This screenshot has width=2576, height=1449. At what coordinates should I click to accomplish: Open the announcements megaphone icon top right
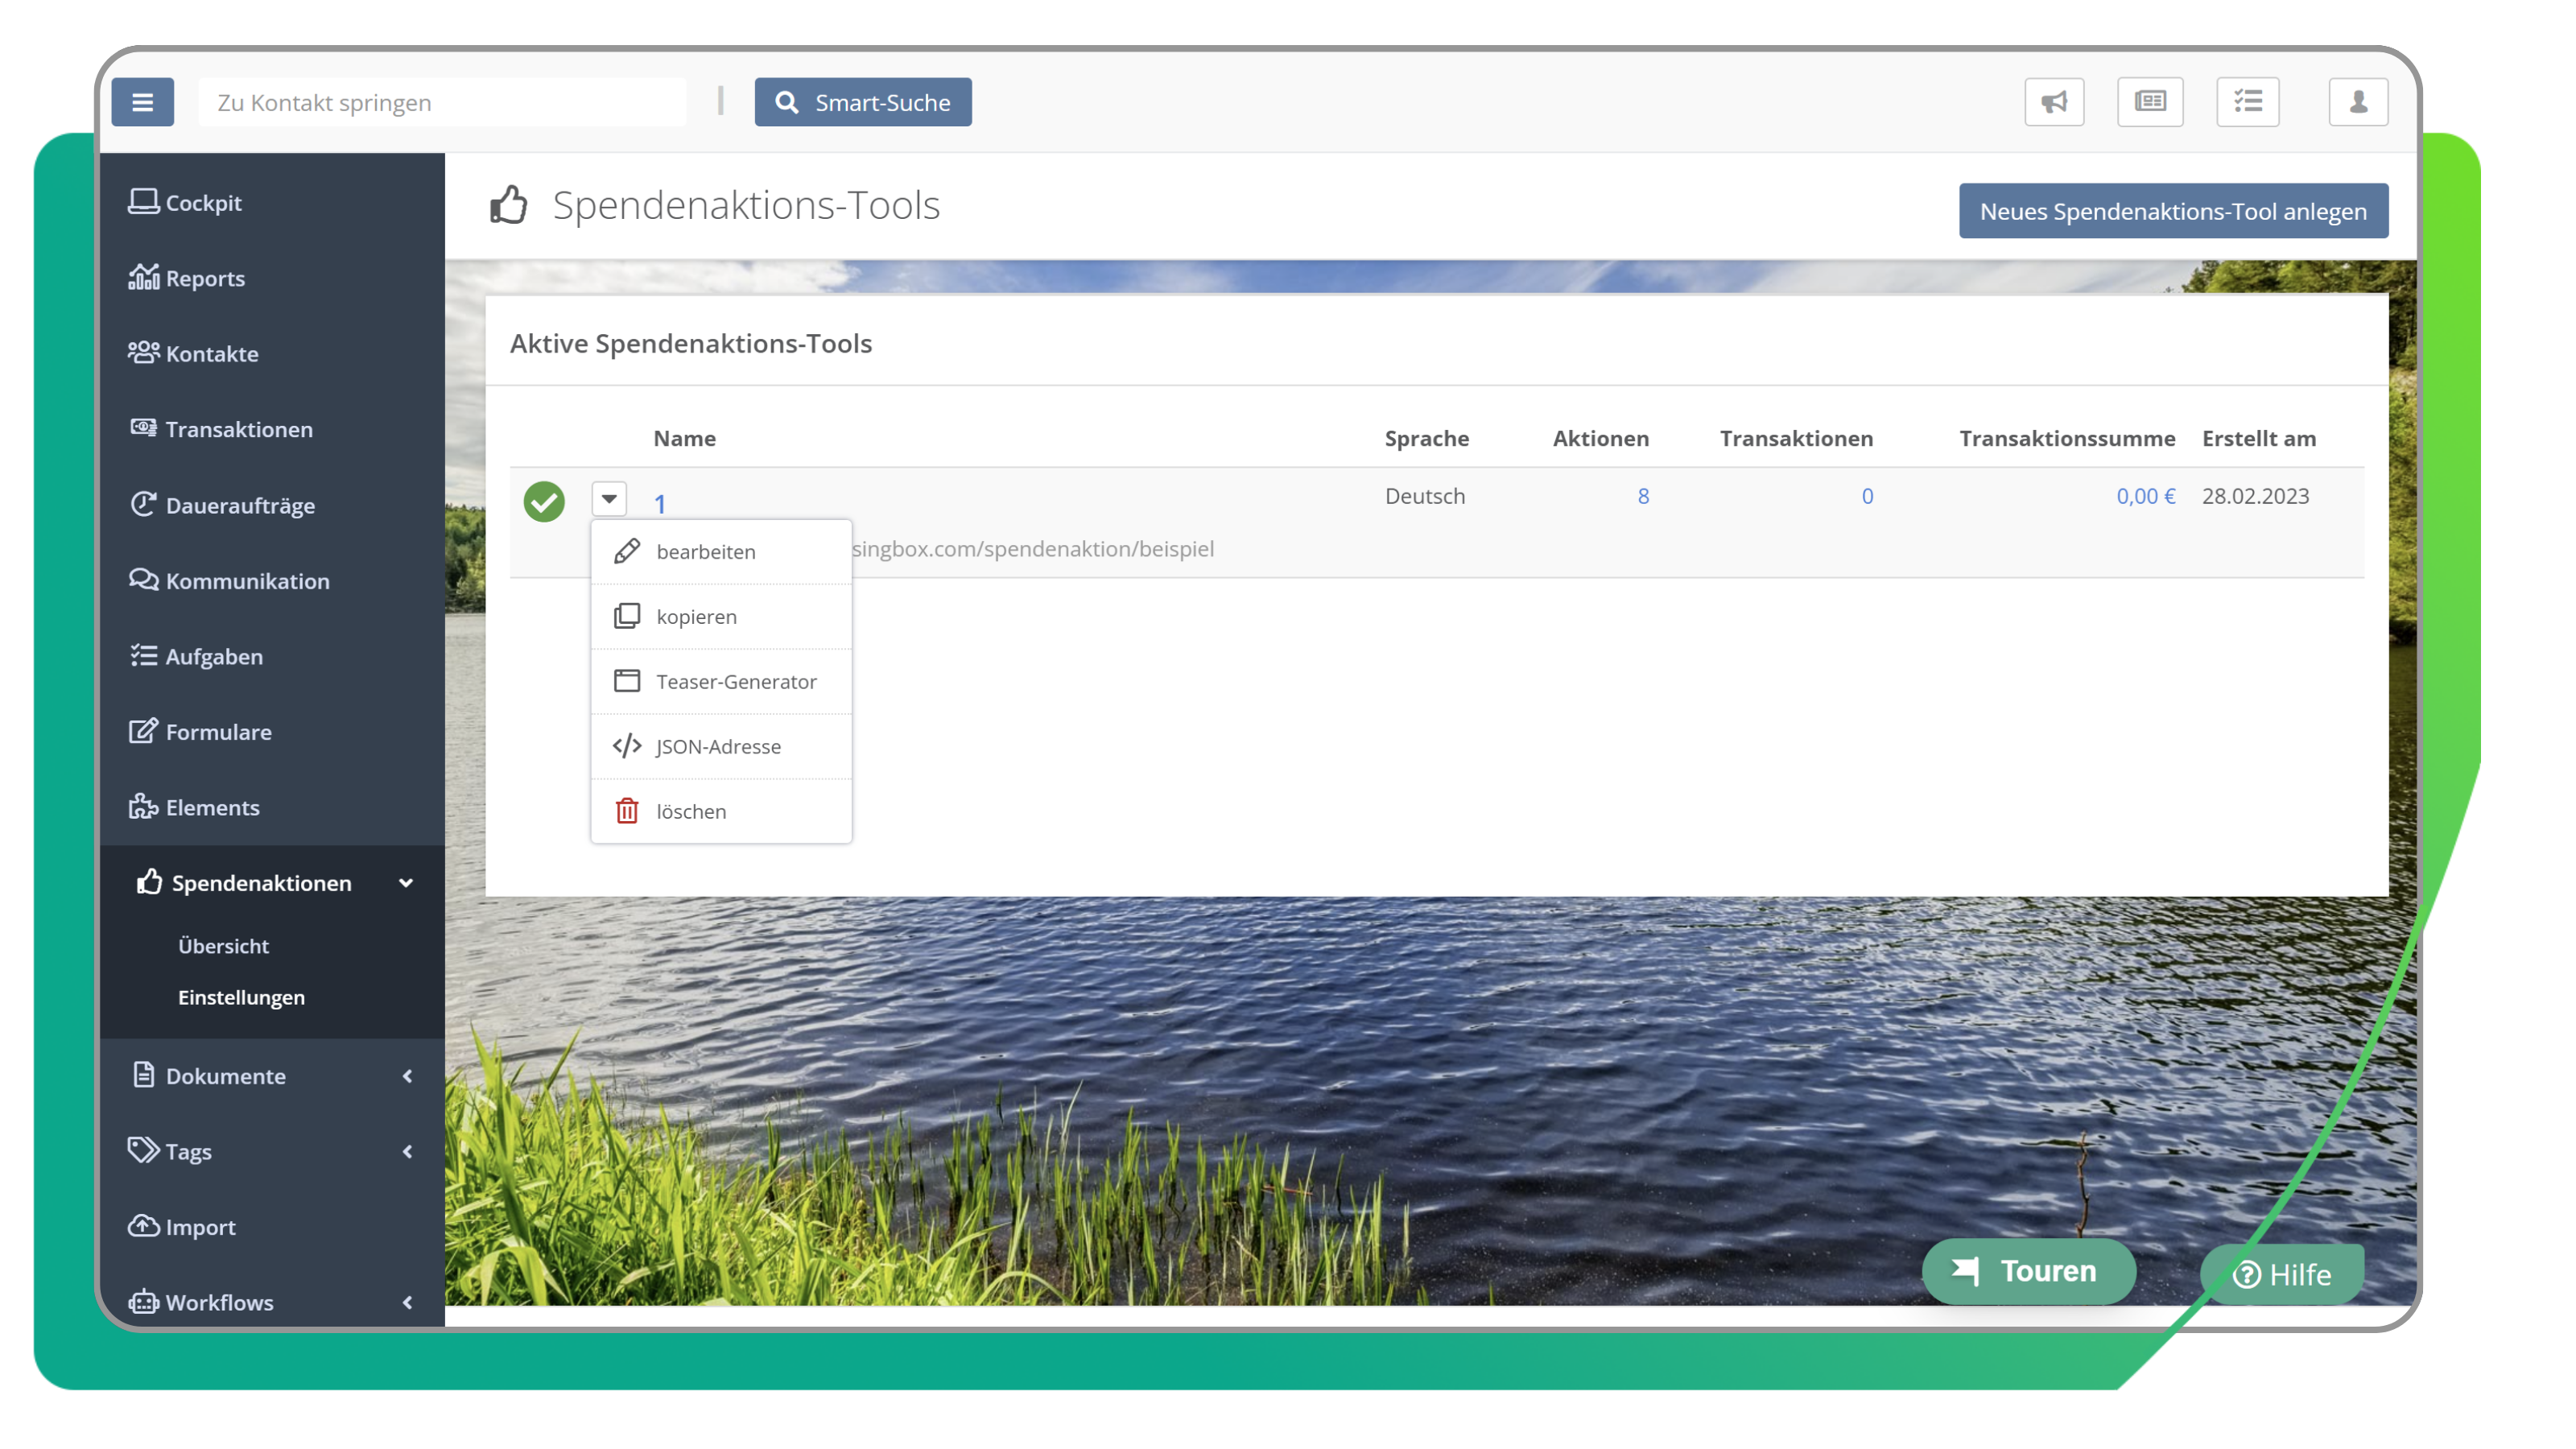(2054, 101)
